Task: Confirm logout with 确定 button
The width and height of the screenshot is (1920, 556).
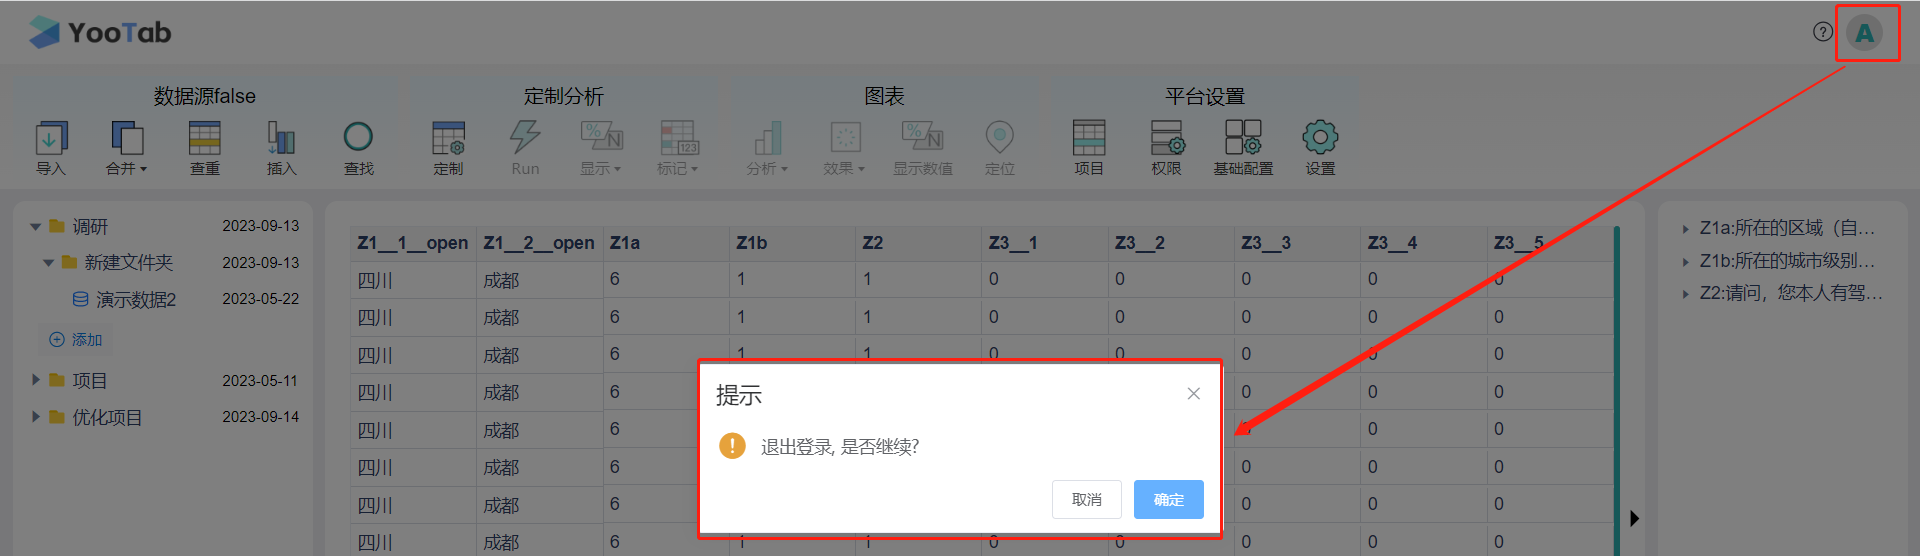Action: tap(1169, 500)
